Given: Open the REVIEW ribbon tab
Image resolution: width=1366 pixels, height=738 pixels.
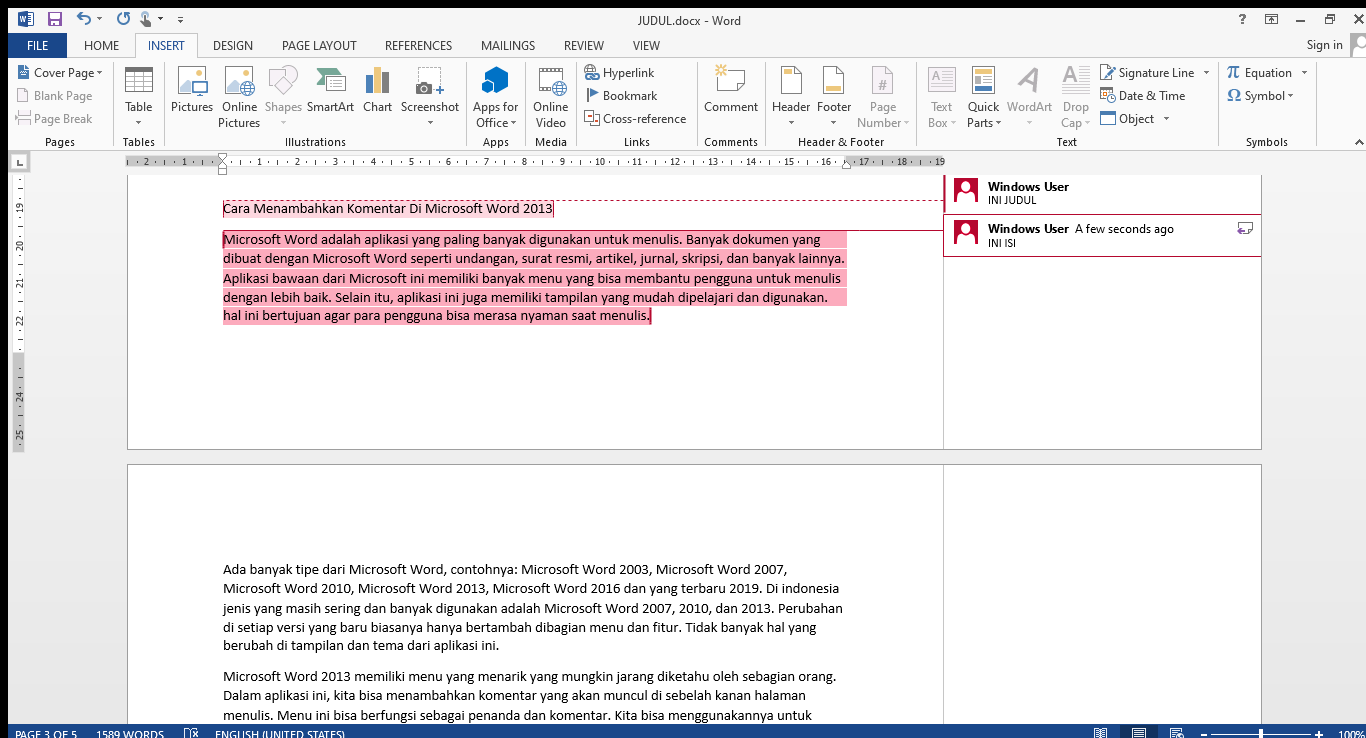Looking at the screenshot, I should pos(583,46).
